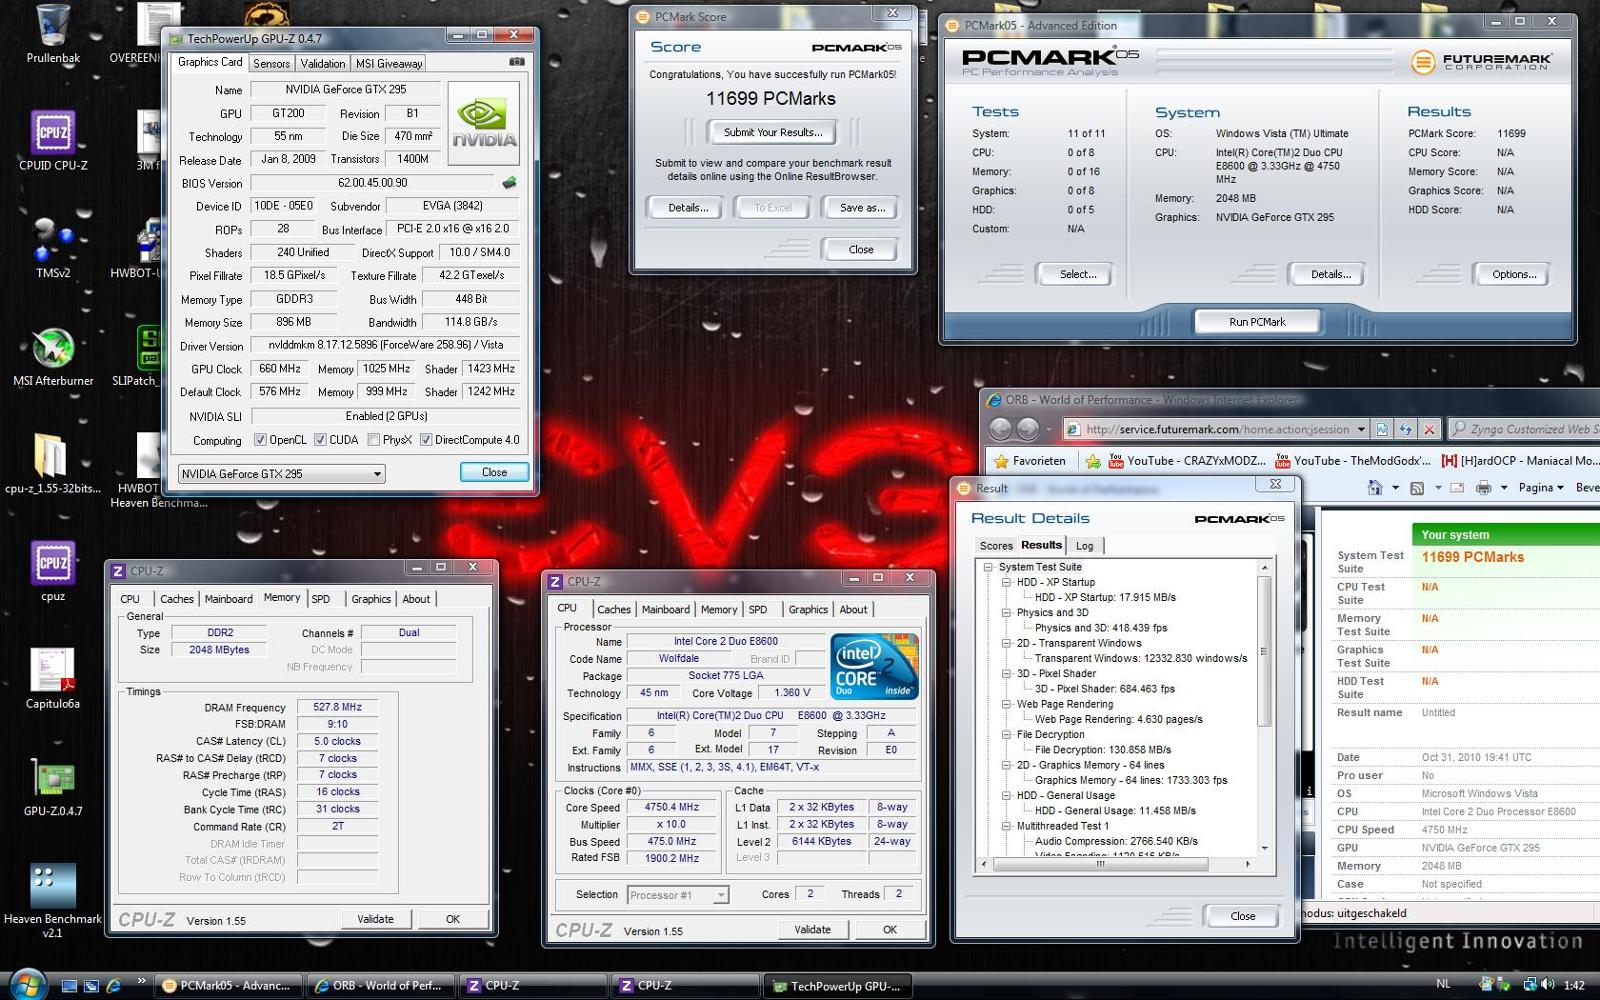
Task: Switch to Scores tab in Result Details
Action: click(995, 546)
